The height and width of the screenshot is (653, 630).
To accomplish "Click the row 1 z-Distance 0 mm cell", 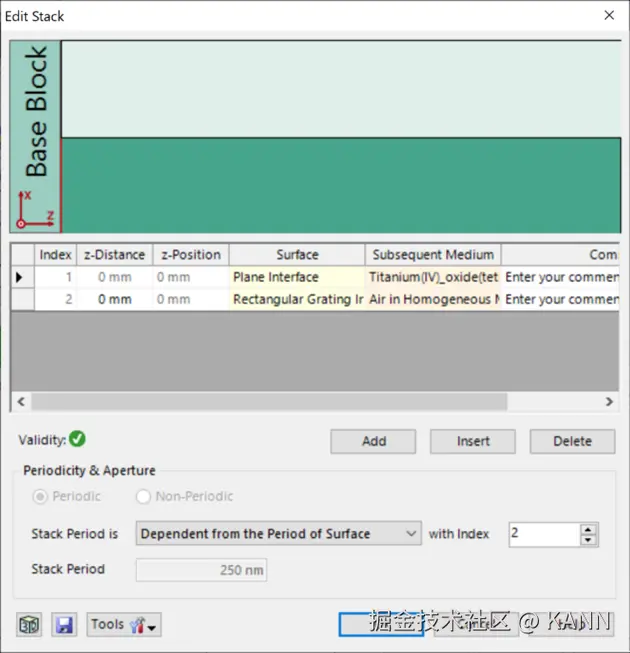I will coord(115,277).
